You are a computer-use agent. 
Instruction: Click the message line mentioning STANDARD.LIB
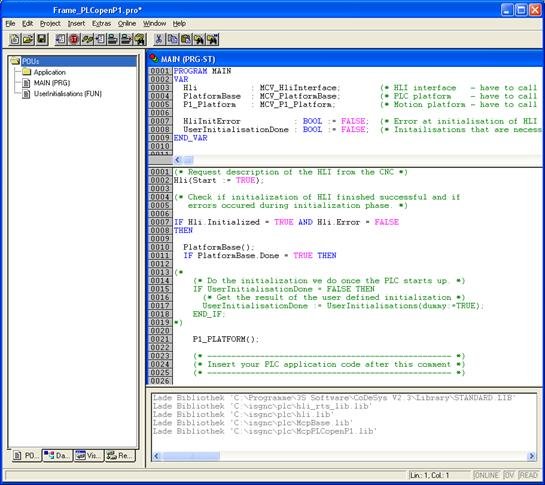(334, 397)
